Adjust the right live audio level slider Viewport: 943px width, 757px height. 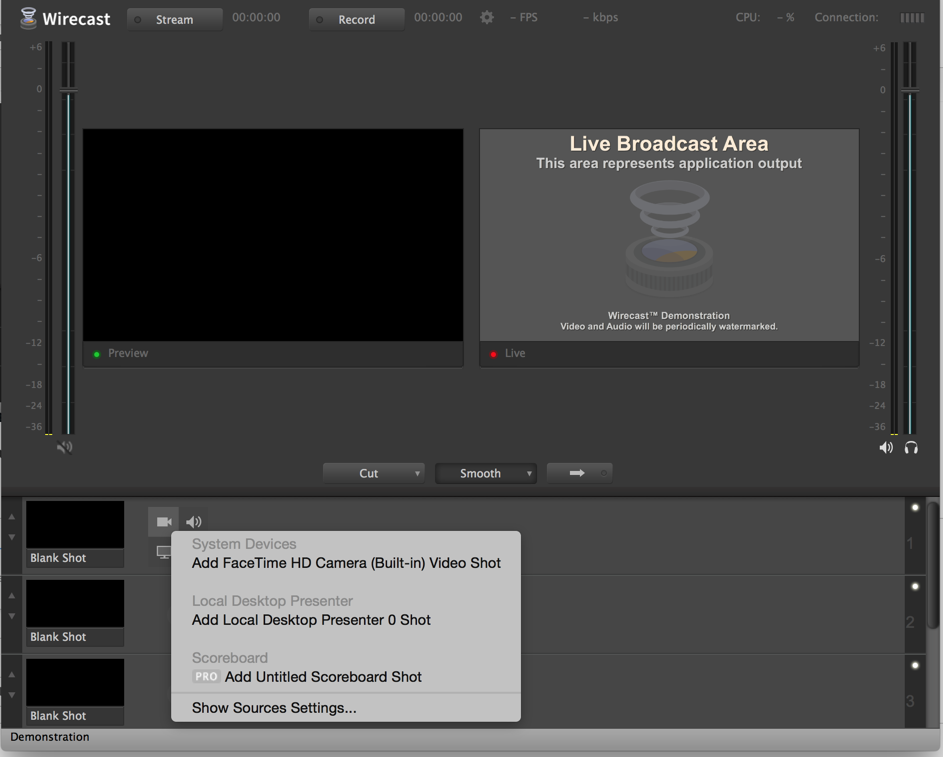click(910, 91)
